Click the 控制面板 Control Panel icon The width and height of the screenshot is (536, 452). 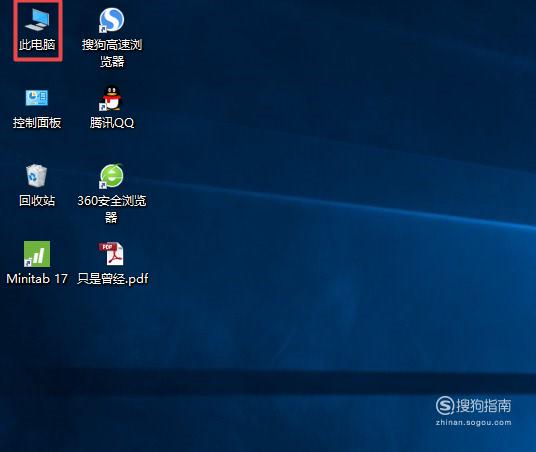coord(37,98)
